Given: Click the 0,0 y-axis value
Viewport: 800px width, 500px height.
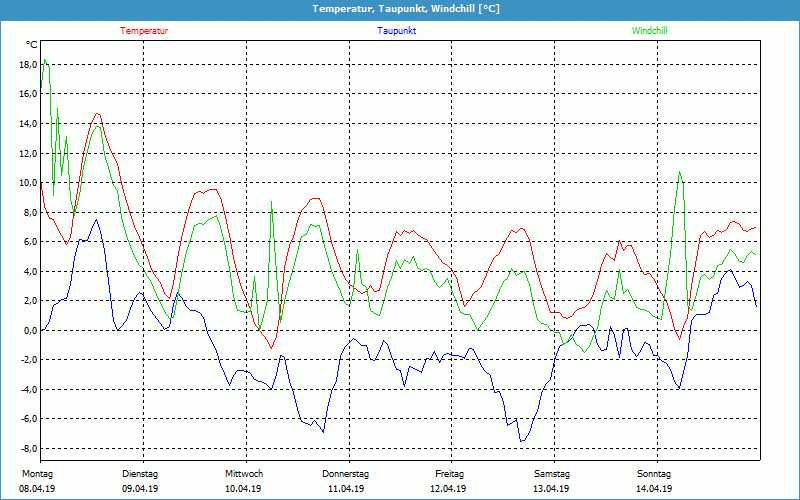Looking at the screenshot, I should tap(30, 330).
